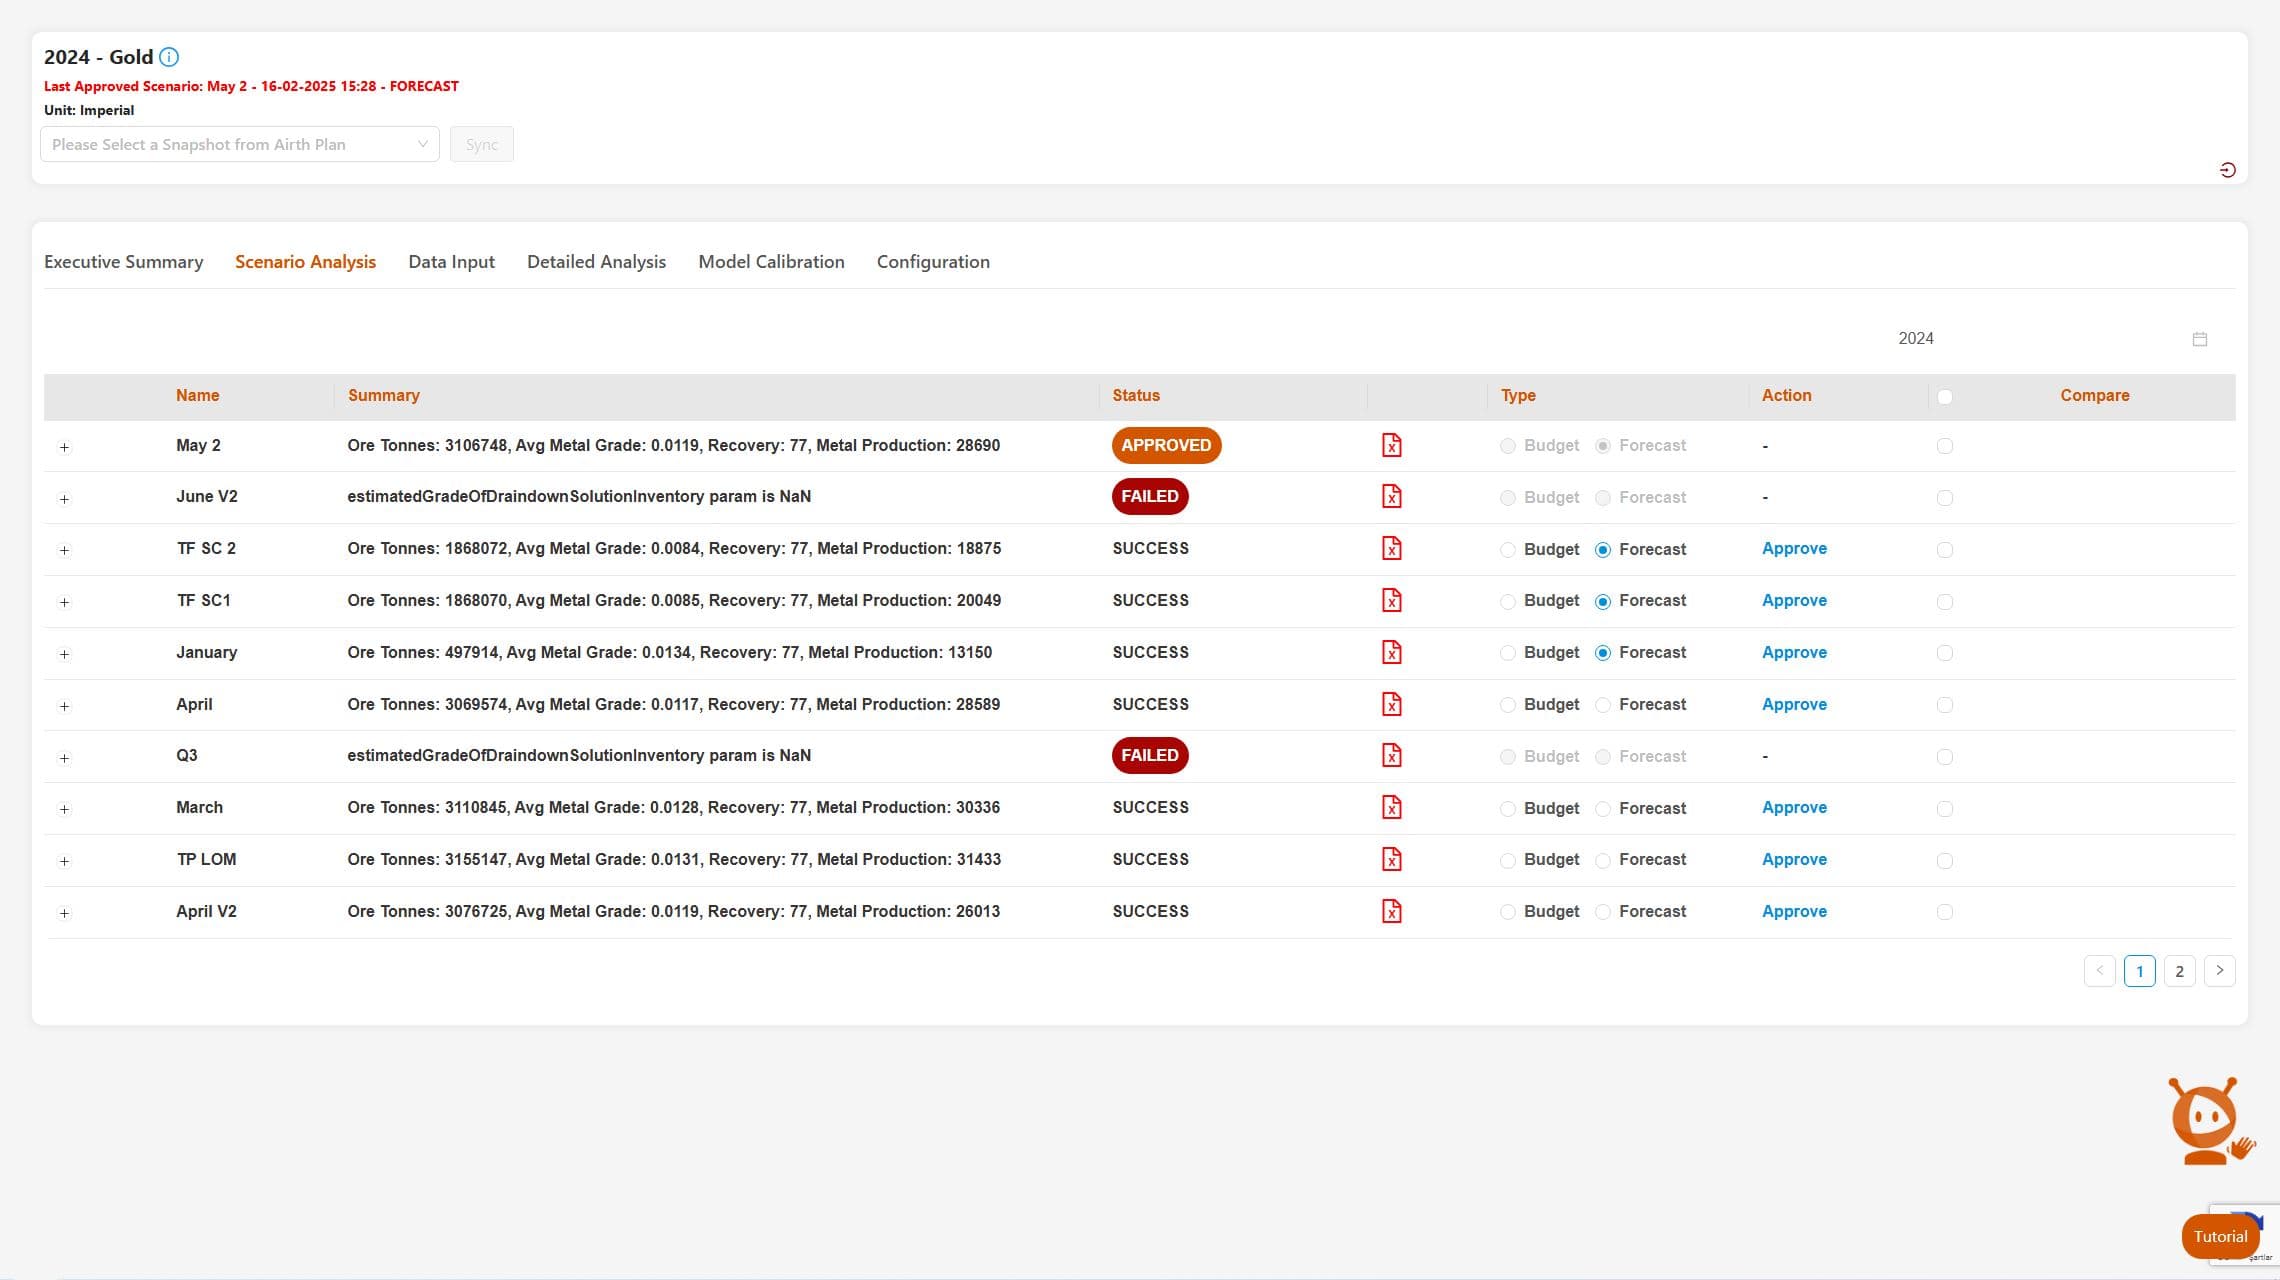Download the report file for May 2
This screenshot has height=1280, width=2280.
[1391, 445]
